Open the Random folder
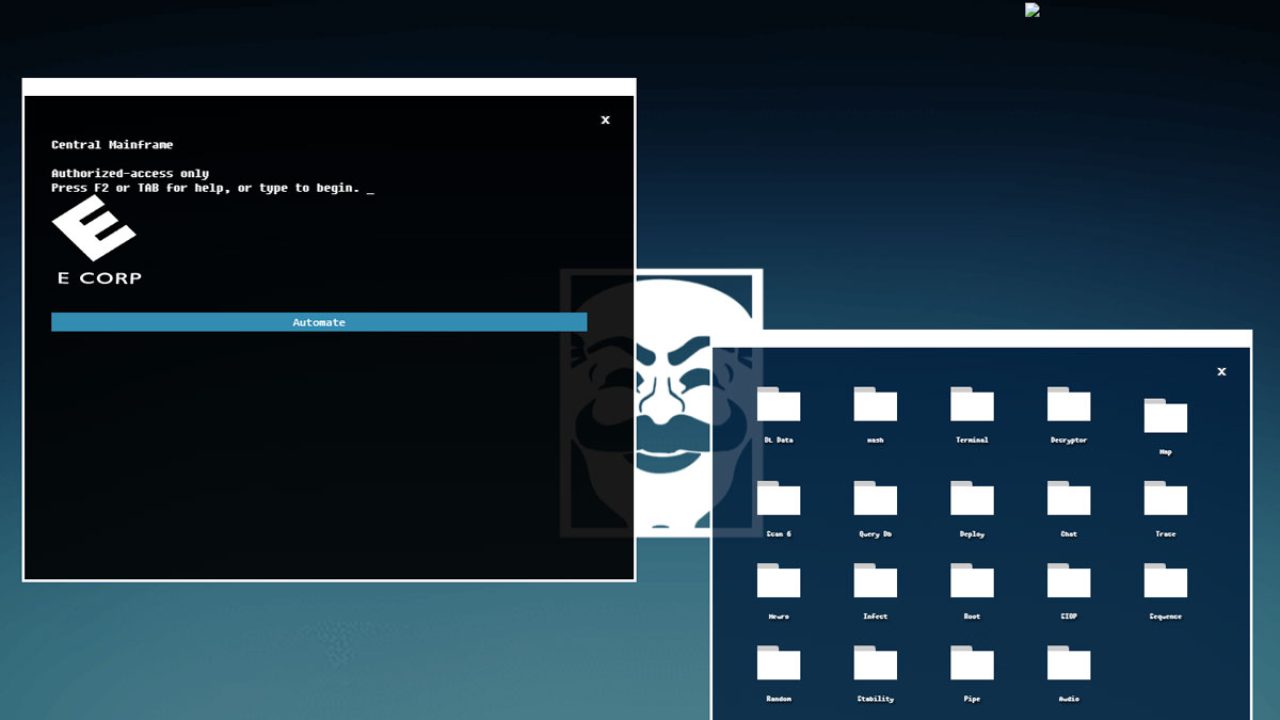Image resolution: width=1280 pixels, height=720 pixels. [778, 662]
